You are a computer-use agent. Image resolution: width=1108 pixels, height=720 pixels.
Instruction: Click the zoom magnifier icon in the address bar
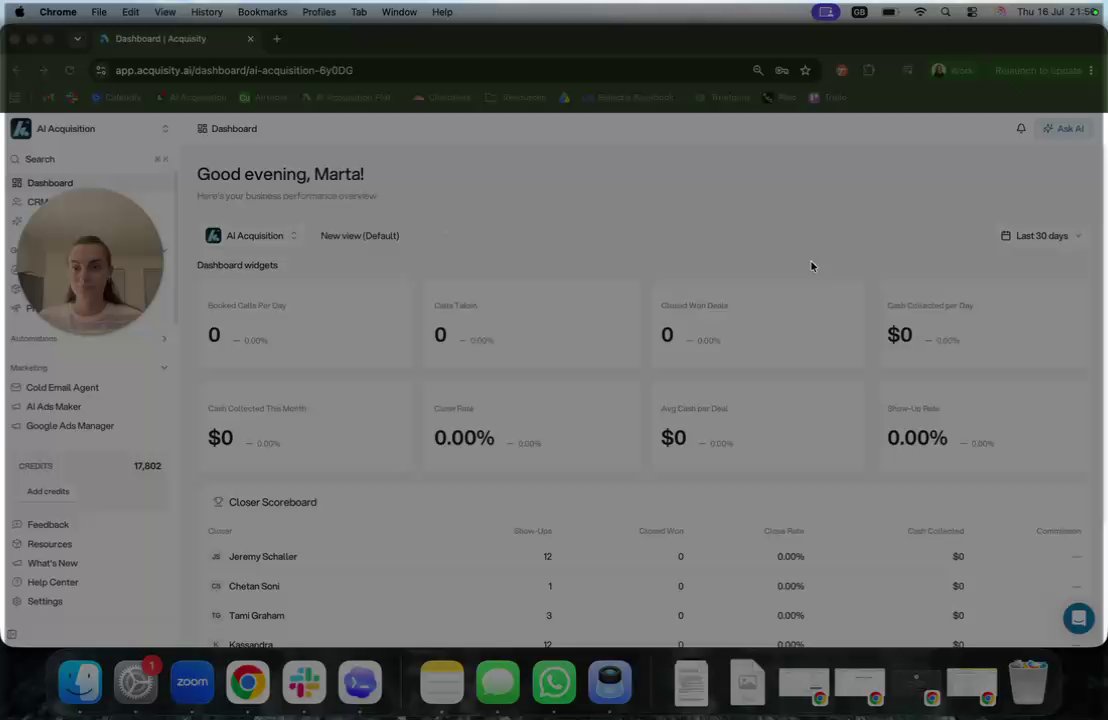tap(758, 71)
